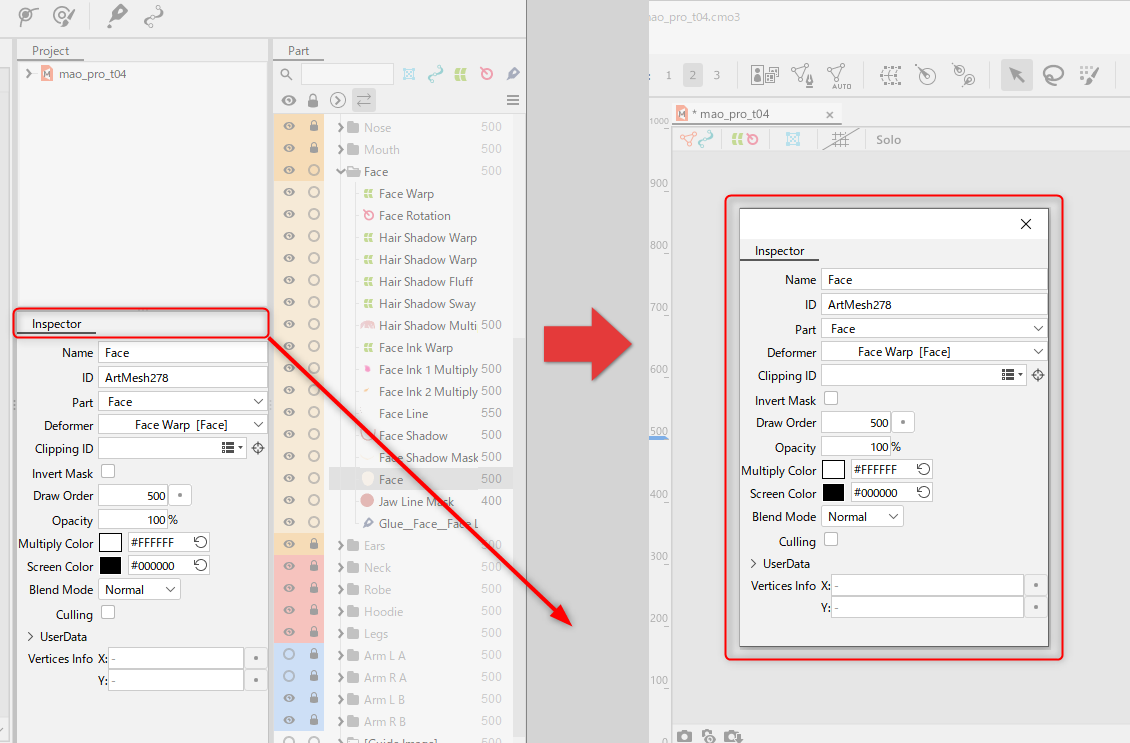
Task: Enable the warp deformer filter in the Part panel
Action: pos(461,74)
